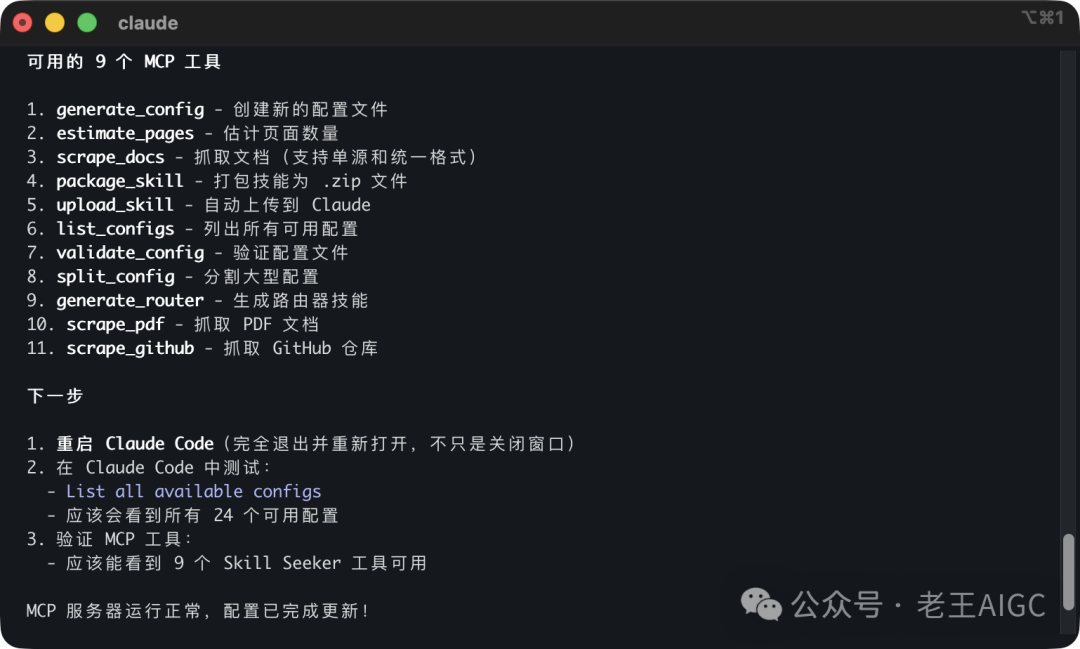Click the yellow minimize traffic light
The width and height of the screenshot is (1080, 649).
[x=54, y=21]
